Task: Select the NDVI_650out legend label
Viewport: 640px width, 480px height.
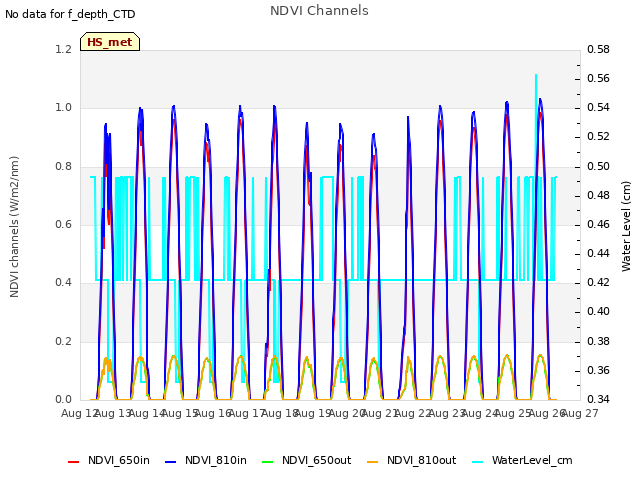Action: pos(316,460)
